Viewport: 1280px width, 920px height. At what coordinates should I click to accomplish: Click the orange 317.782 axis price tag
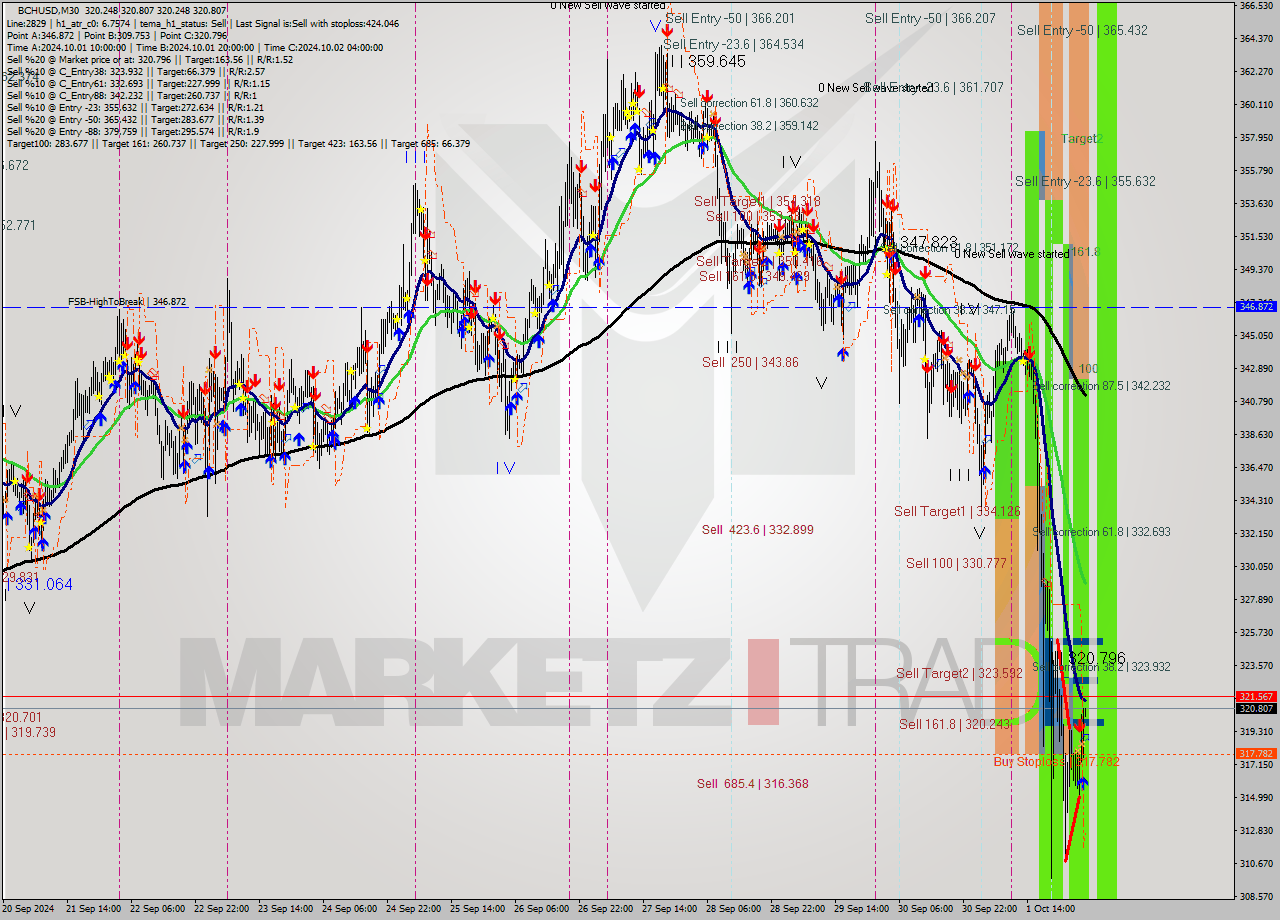1256,754
